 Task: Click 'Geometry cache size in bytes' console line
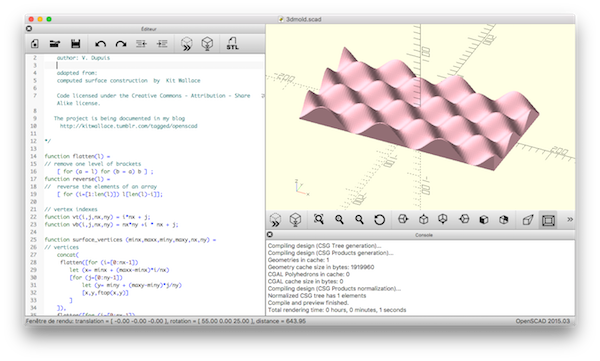click(321, 267)
